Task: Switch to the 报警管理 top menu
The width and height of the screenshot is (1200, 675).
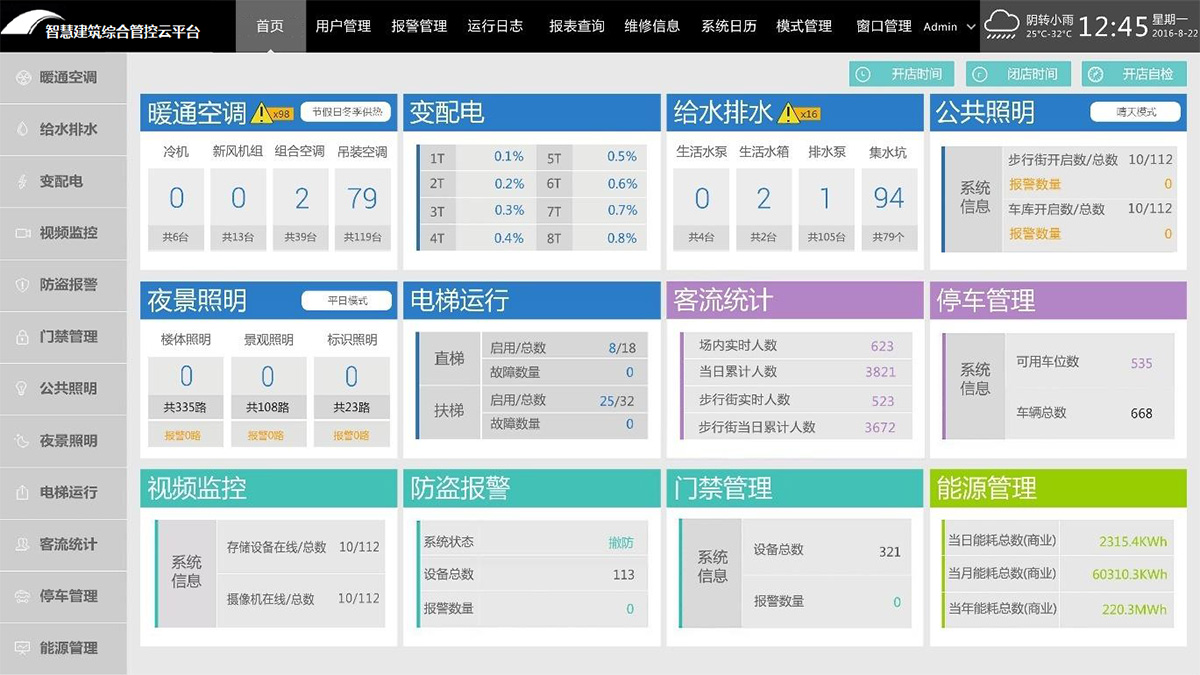Action: pyautogui.click(x=419, y=26)
